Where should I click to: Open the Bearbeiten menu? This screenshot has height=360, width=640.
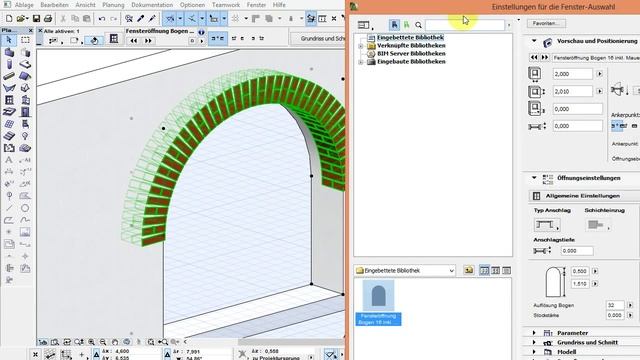[54, 5]
